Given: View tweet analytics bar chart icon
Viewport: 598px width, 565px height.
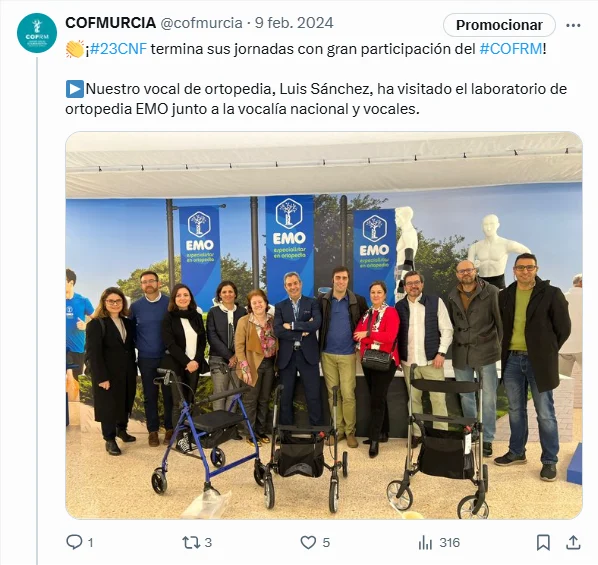Looking at the screenshot, I should (x=425, y=542).
